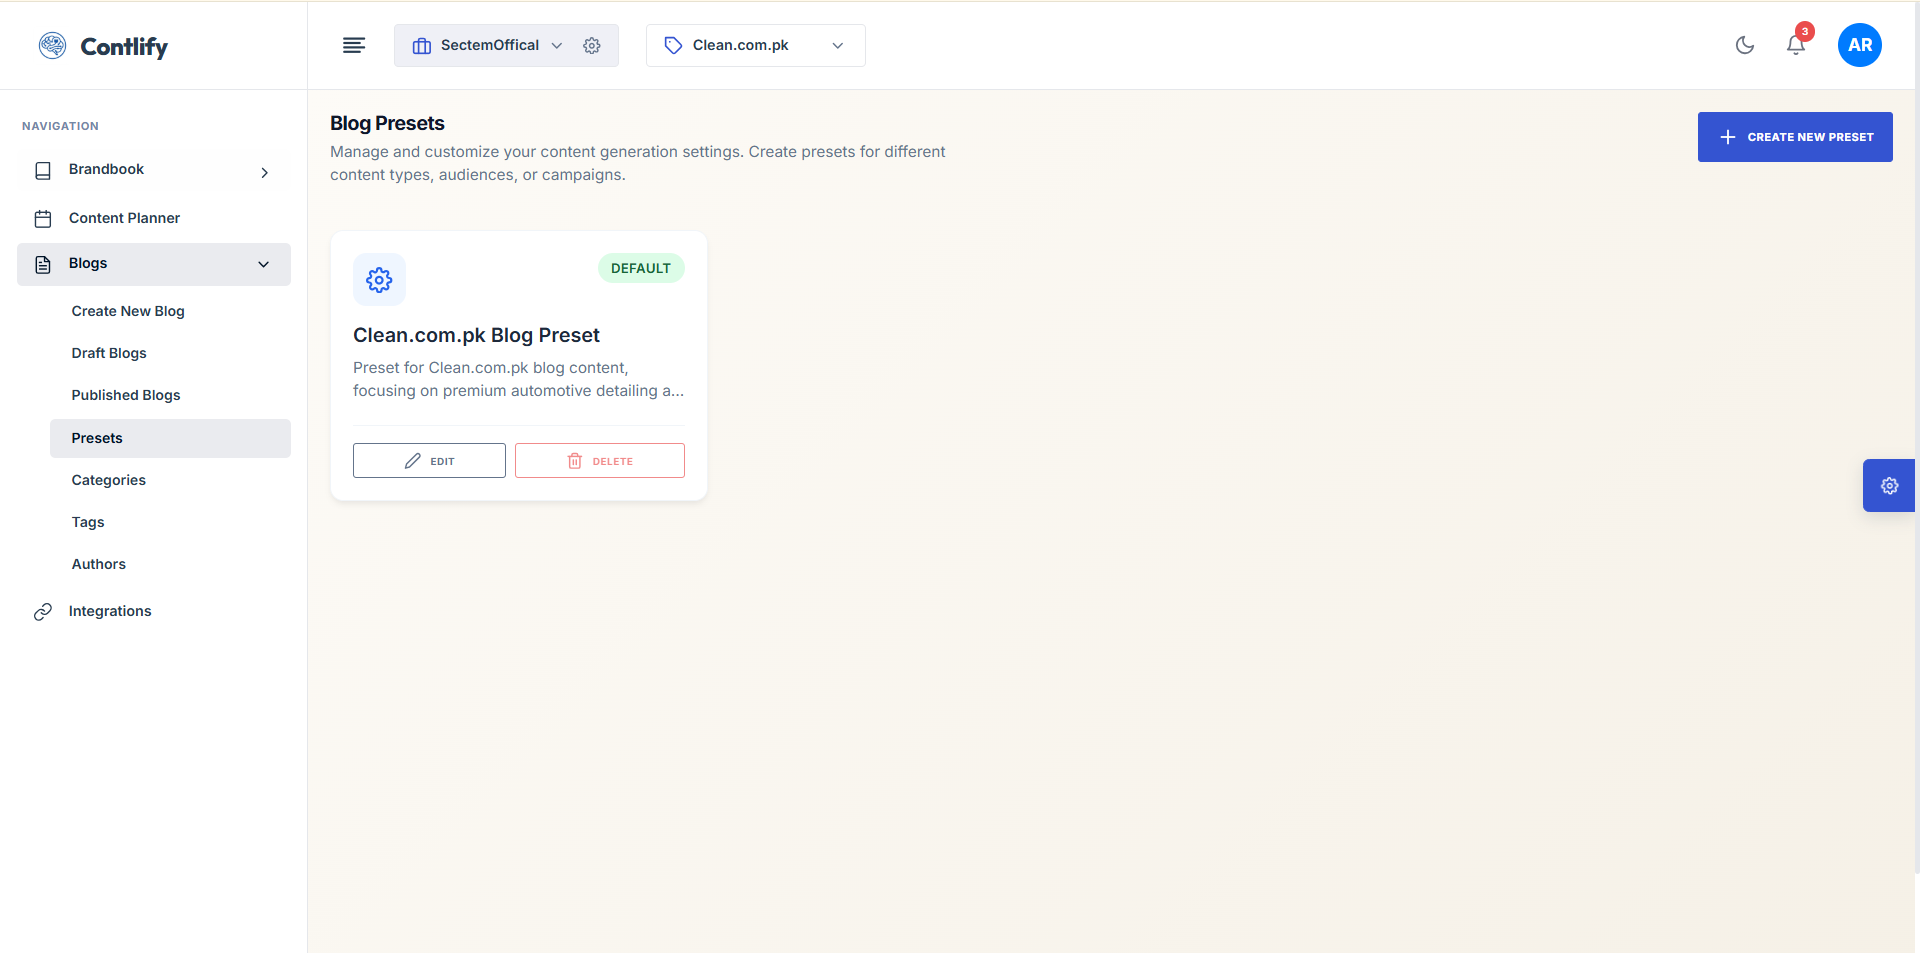Click the Contlify logo
The height and width of the screenshot is (953, 1920).
pyautogui.click(x=103, y=46)
